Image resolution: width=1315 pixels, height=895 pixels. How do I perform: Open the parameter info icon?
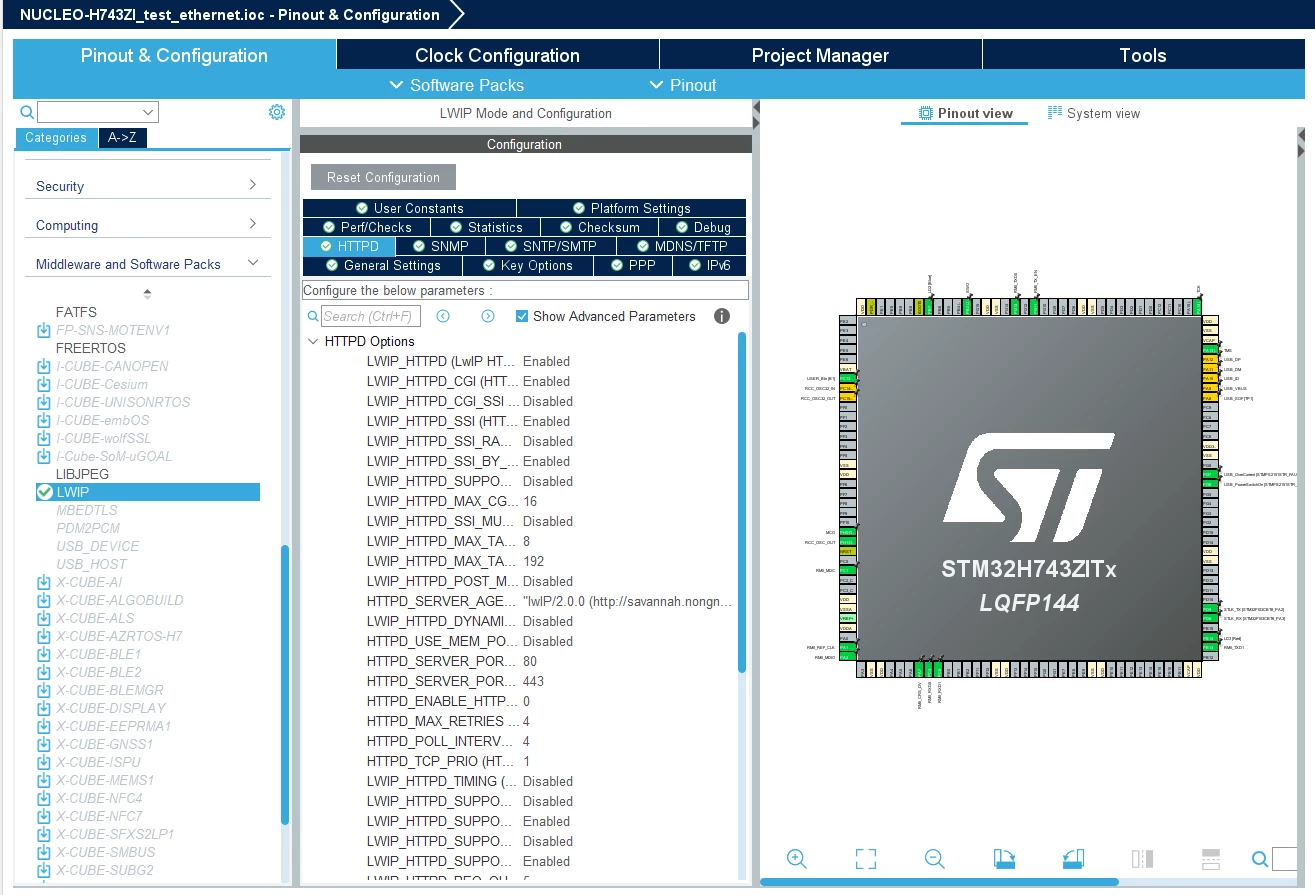(722, 316)
